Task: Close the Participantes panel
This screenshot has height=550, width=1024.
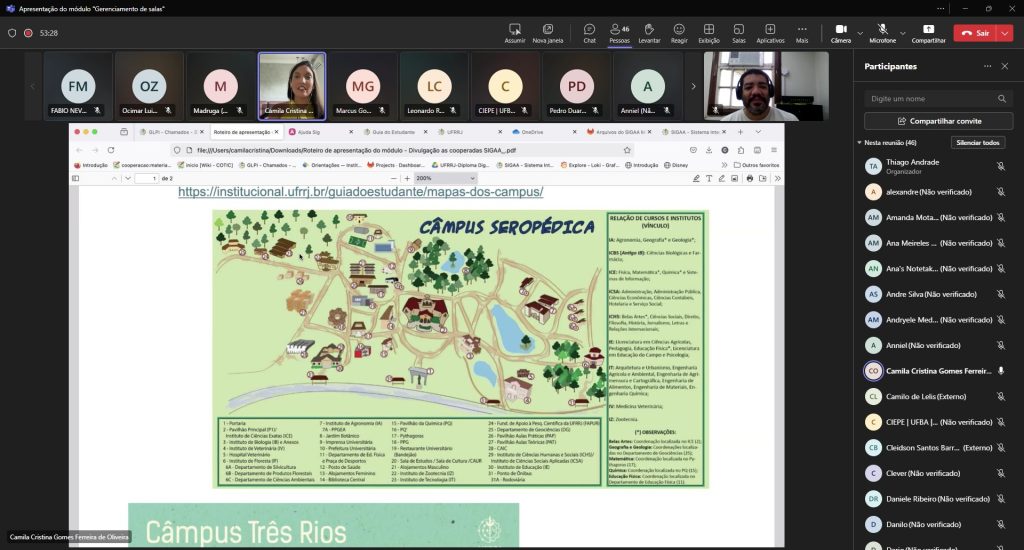Action: [1004, 66]
